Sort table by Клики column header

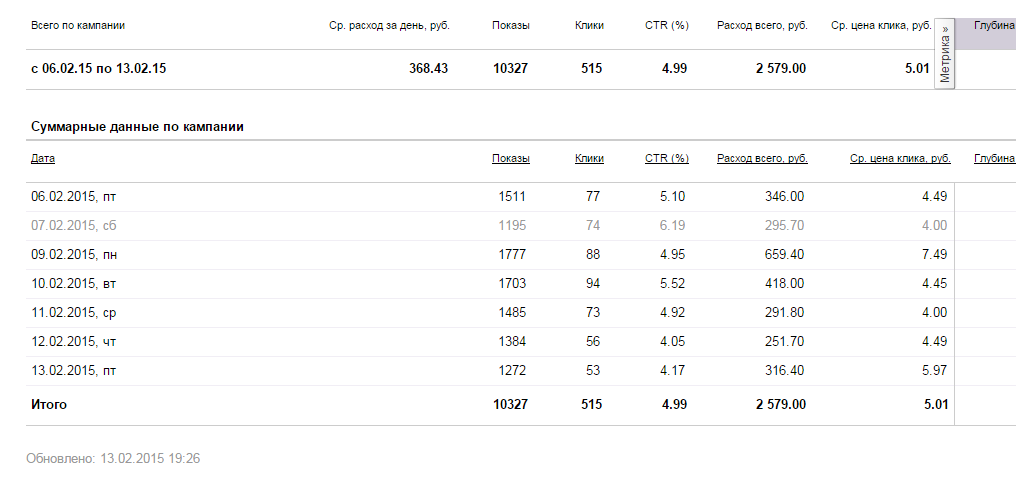(589, 159)
